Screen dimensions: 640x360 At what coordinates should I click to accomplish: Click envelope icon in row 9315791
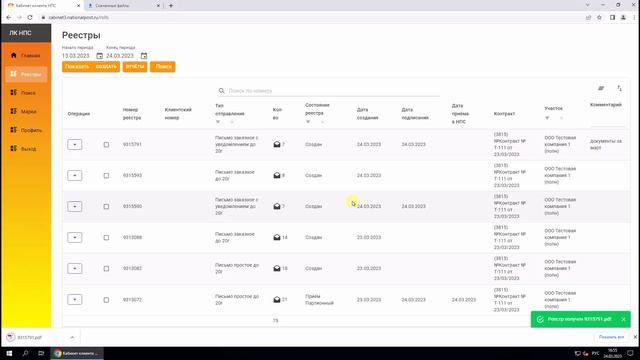pyautogui.click(x=277, y=144)
